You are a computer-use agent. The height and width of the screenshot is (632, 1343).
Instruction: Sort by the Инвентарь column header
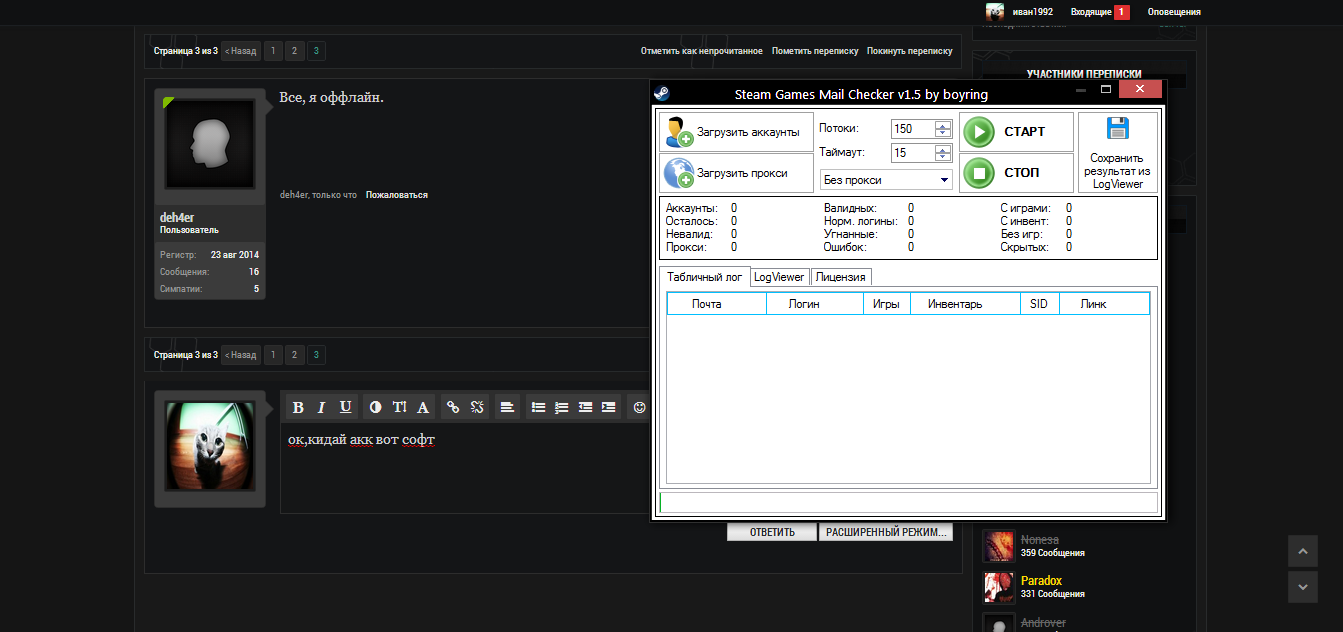tap(965, 304)
